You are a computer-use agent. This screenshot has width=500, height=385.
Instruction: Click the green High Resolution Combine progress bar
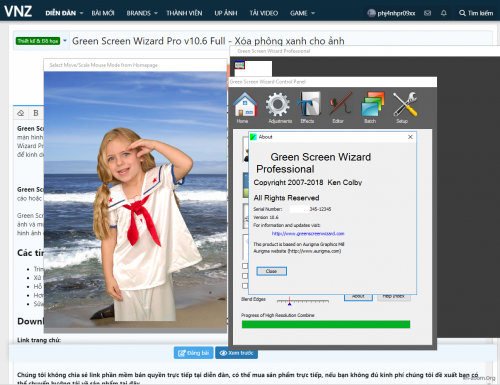click(x=326, y=324)
